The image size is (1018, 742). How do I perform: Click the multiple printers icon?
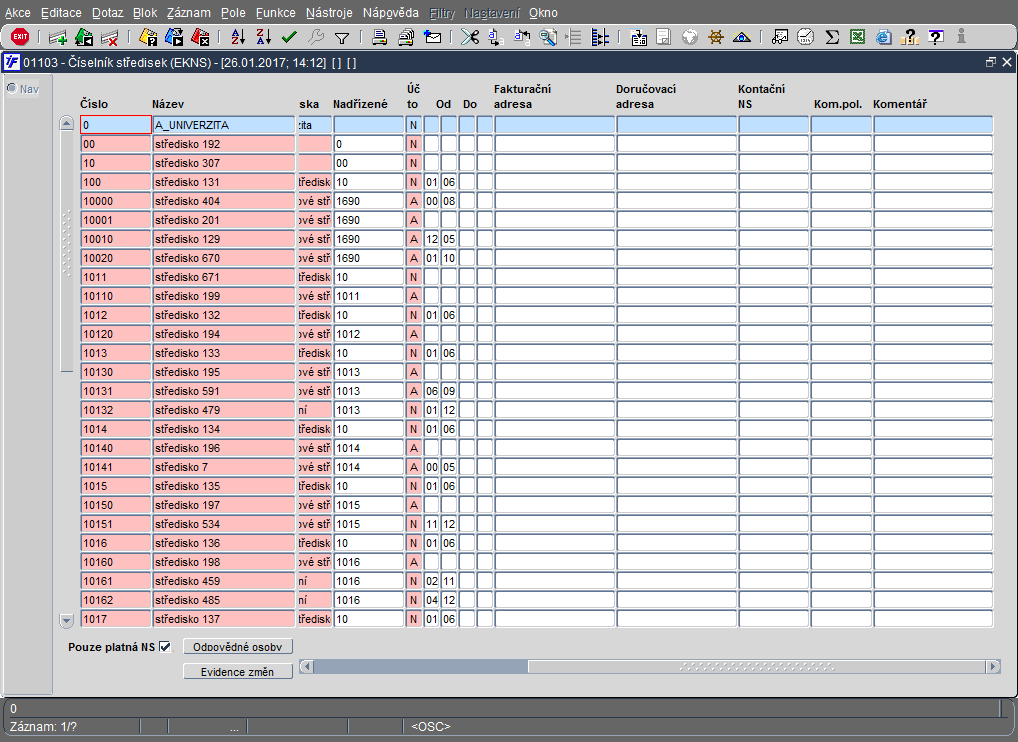pos(406,38)
